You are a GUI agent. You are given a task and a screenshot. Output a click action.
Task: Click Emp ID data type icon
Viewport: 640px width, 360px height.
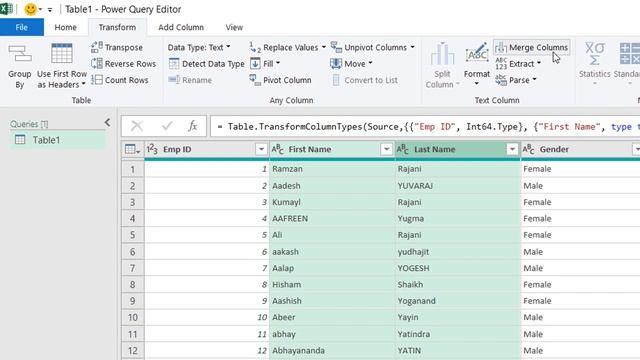click(152, 149)
